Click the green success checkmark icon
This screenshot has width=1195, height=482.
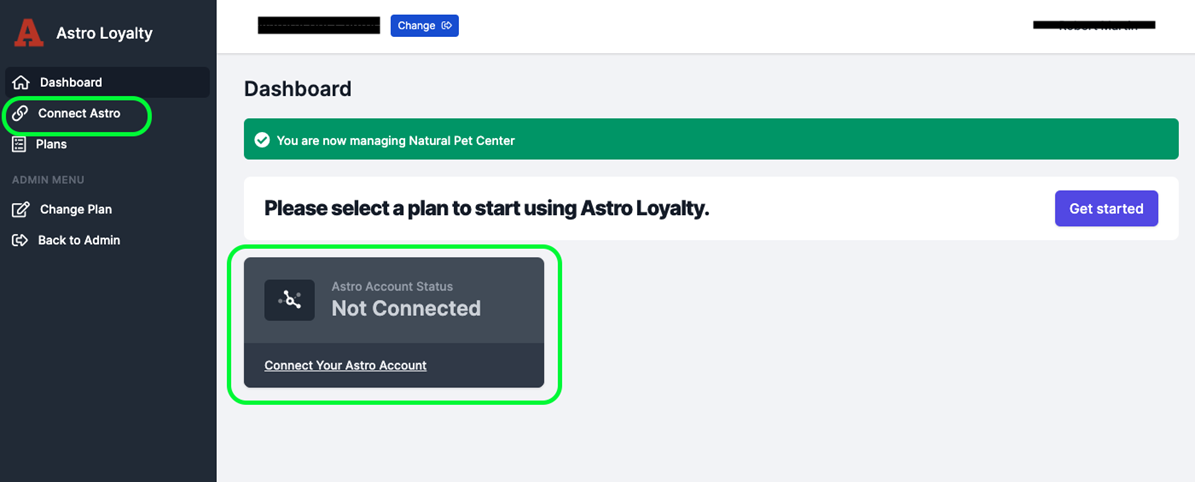coord(262,141)
